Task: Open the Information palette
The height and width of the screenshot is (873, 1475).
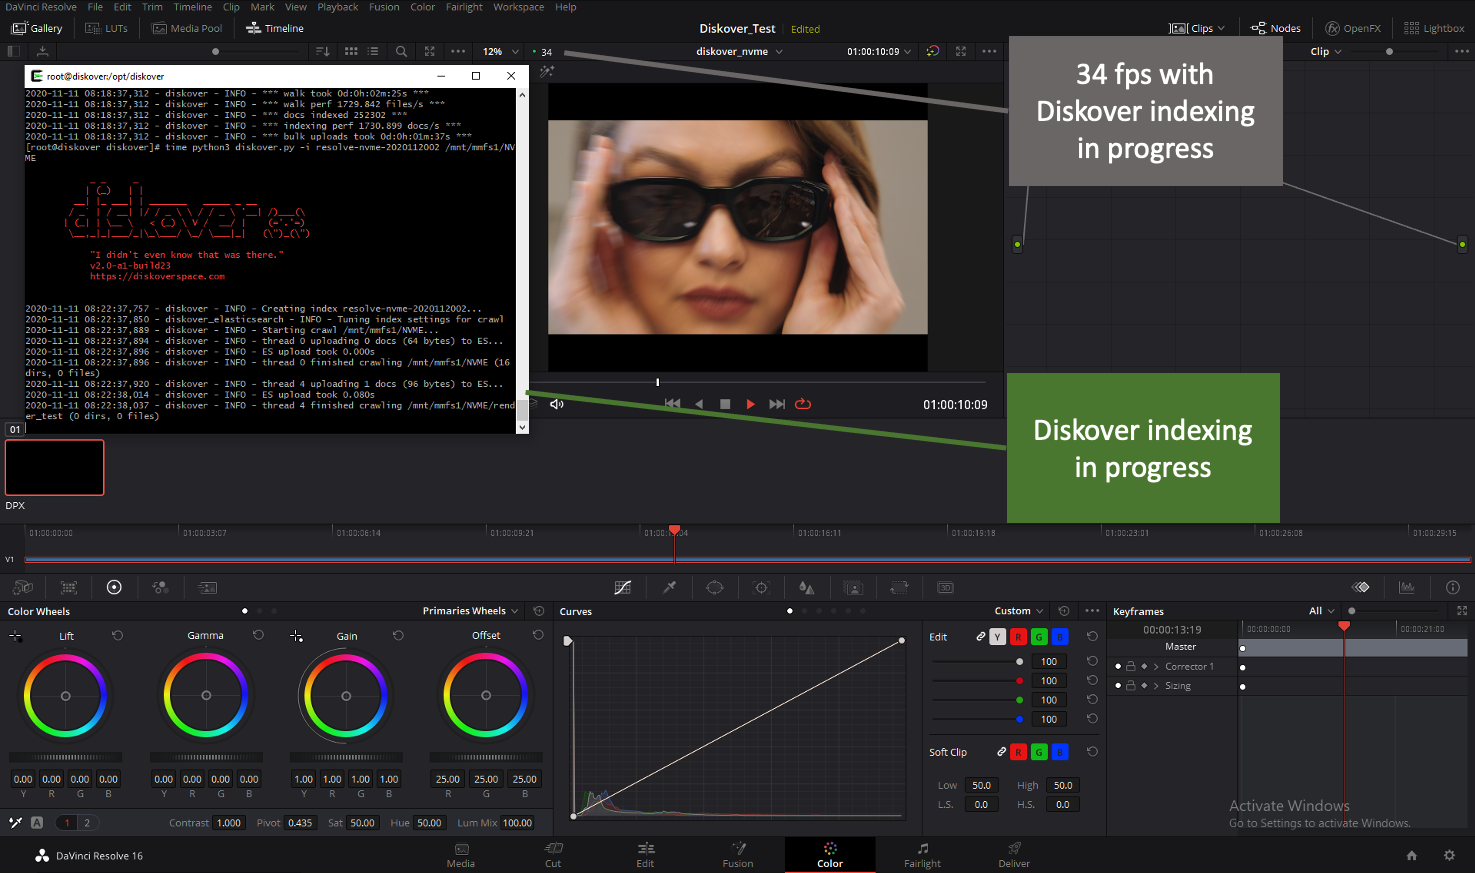Action: point(1453,588)
